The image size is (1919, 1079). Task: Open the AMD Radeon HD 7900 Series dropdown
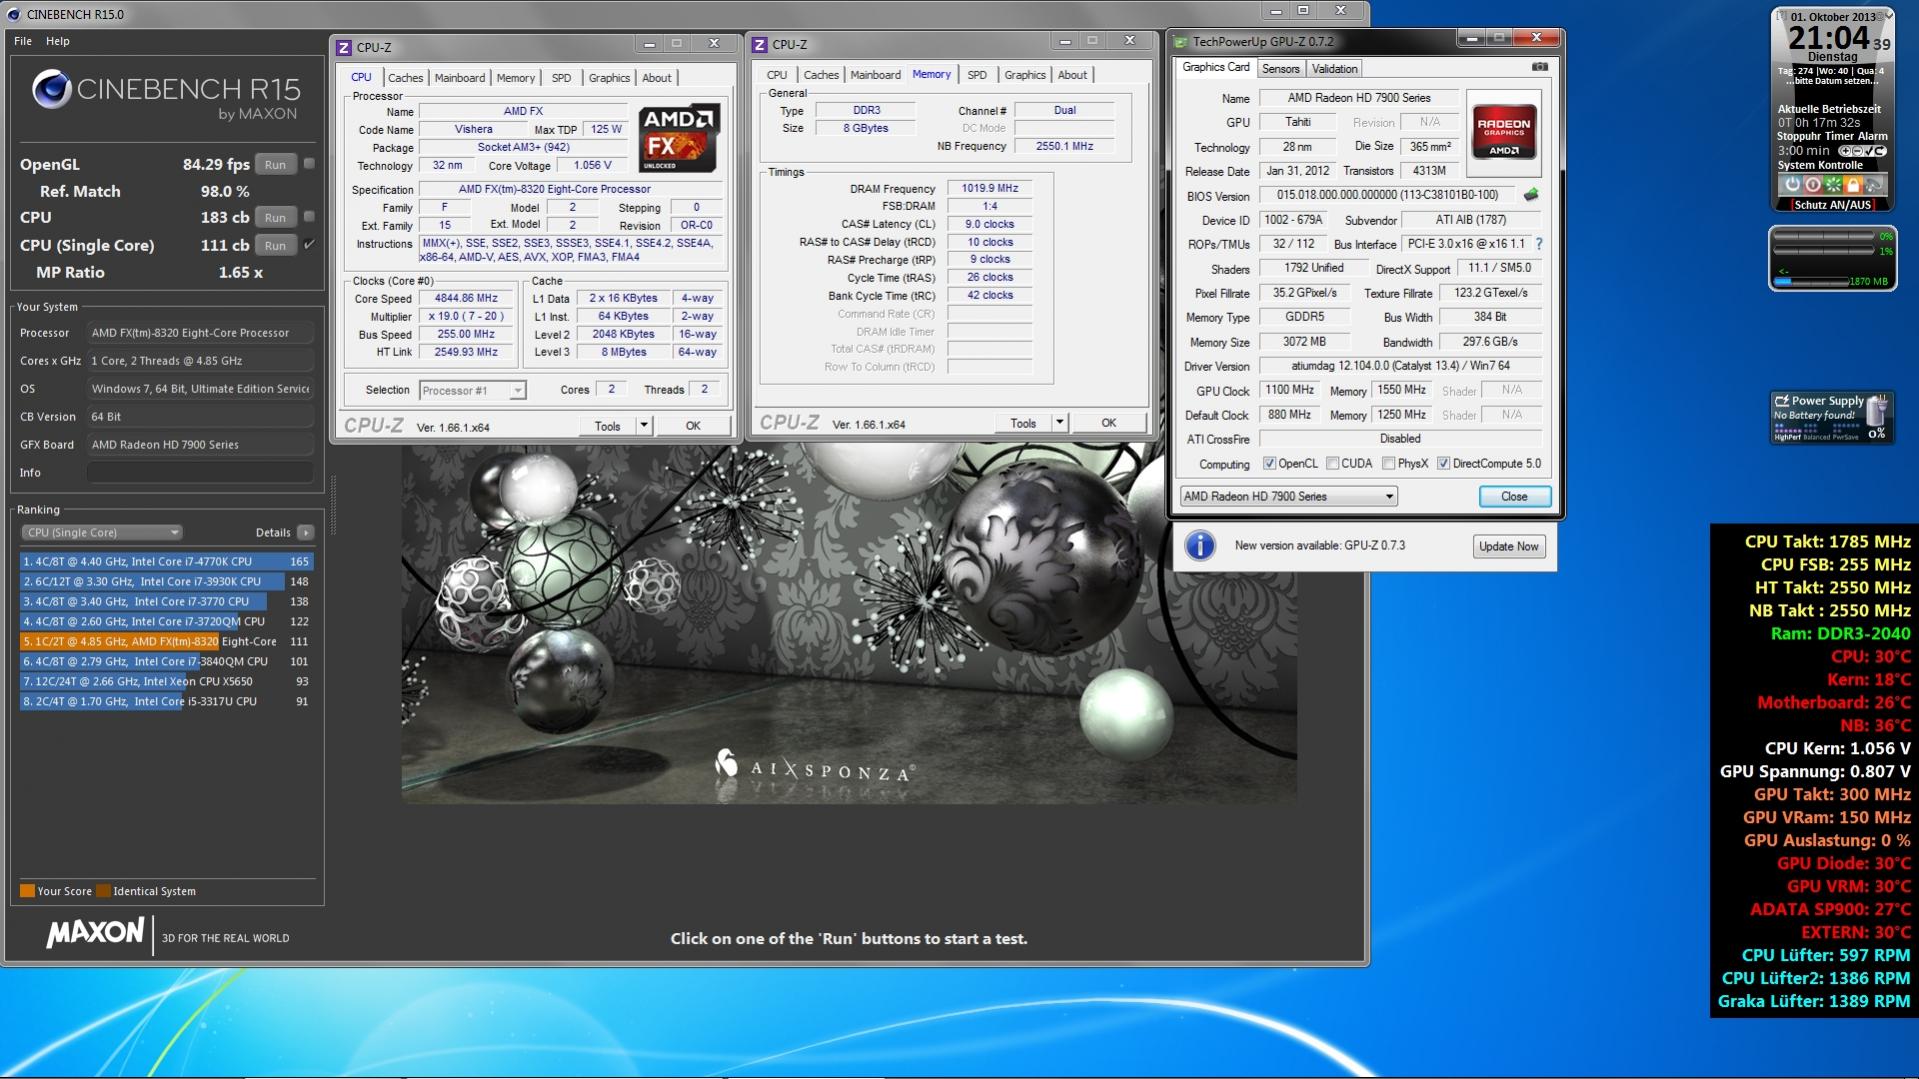1288,497
